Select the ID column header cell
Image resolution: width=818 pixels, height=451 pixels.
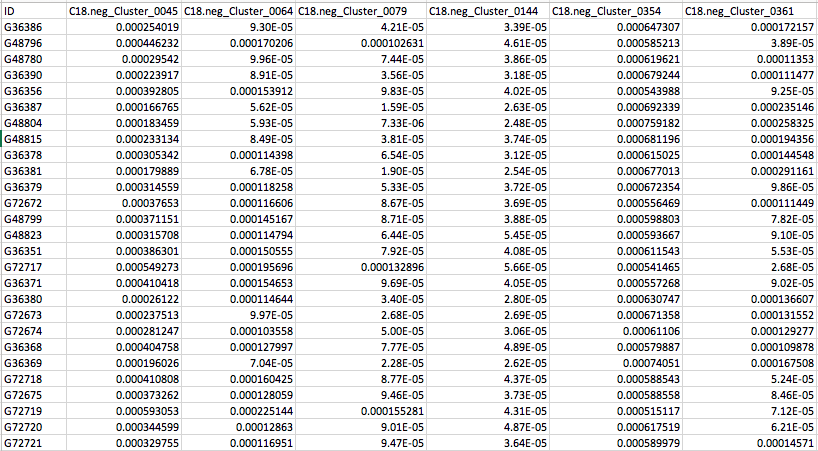click(x=34, y=10)
